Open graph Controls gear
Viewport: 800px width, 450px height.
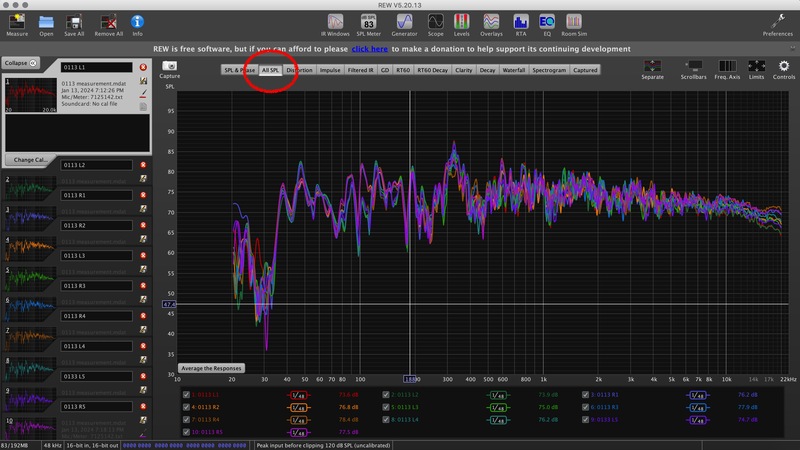[x=784, y=68]
